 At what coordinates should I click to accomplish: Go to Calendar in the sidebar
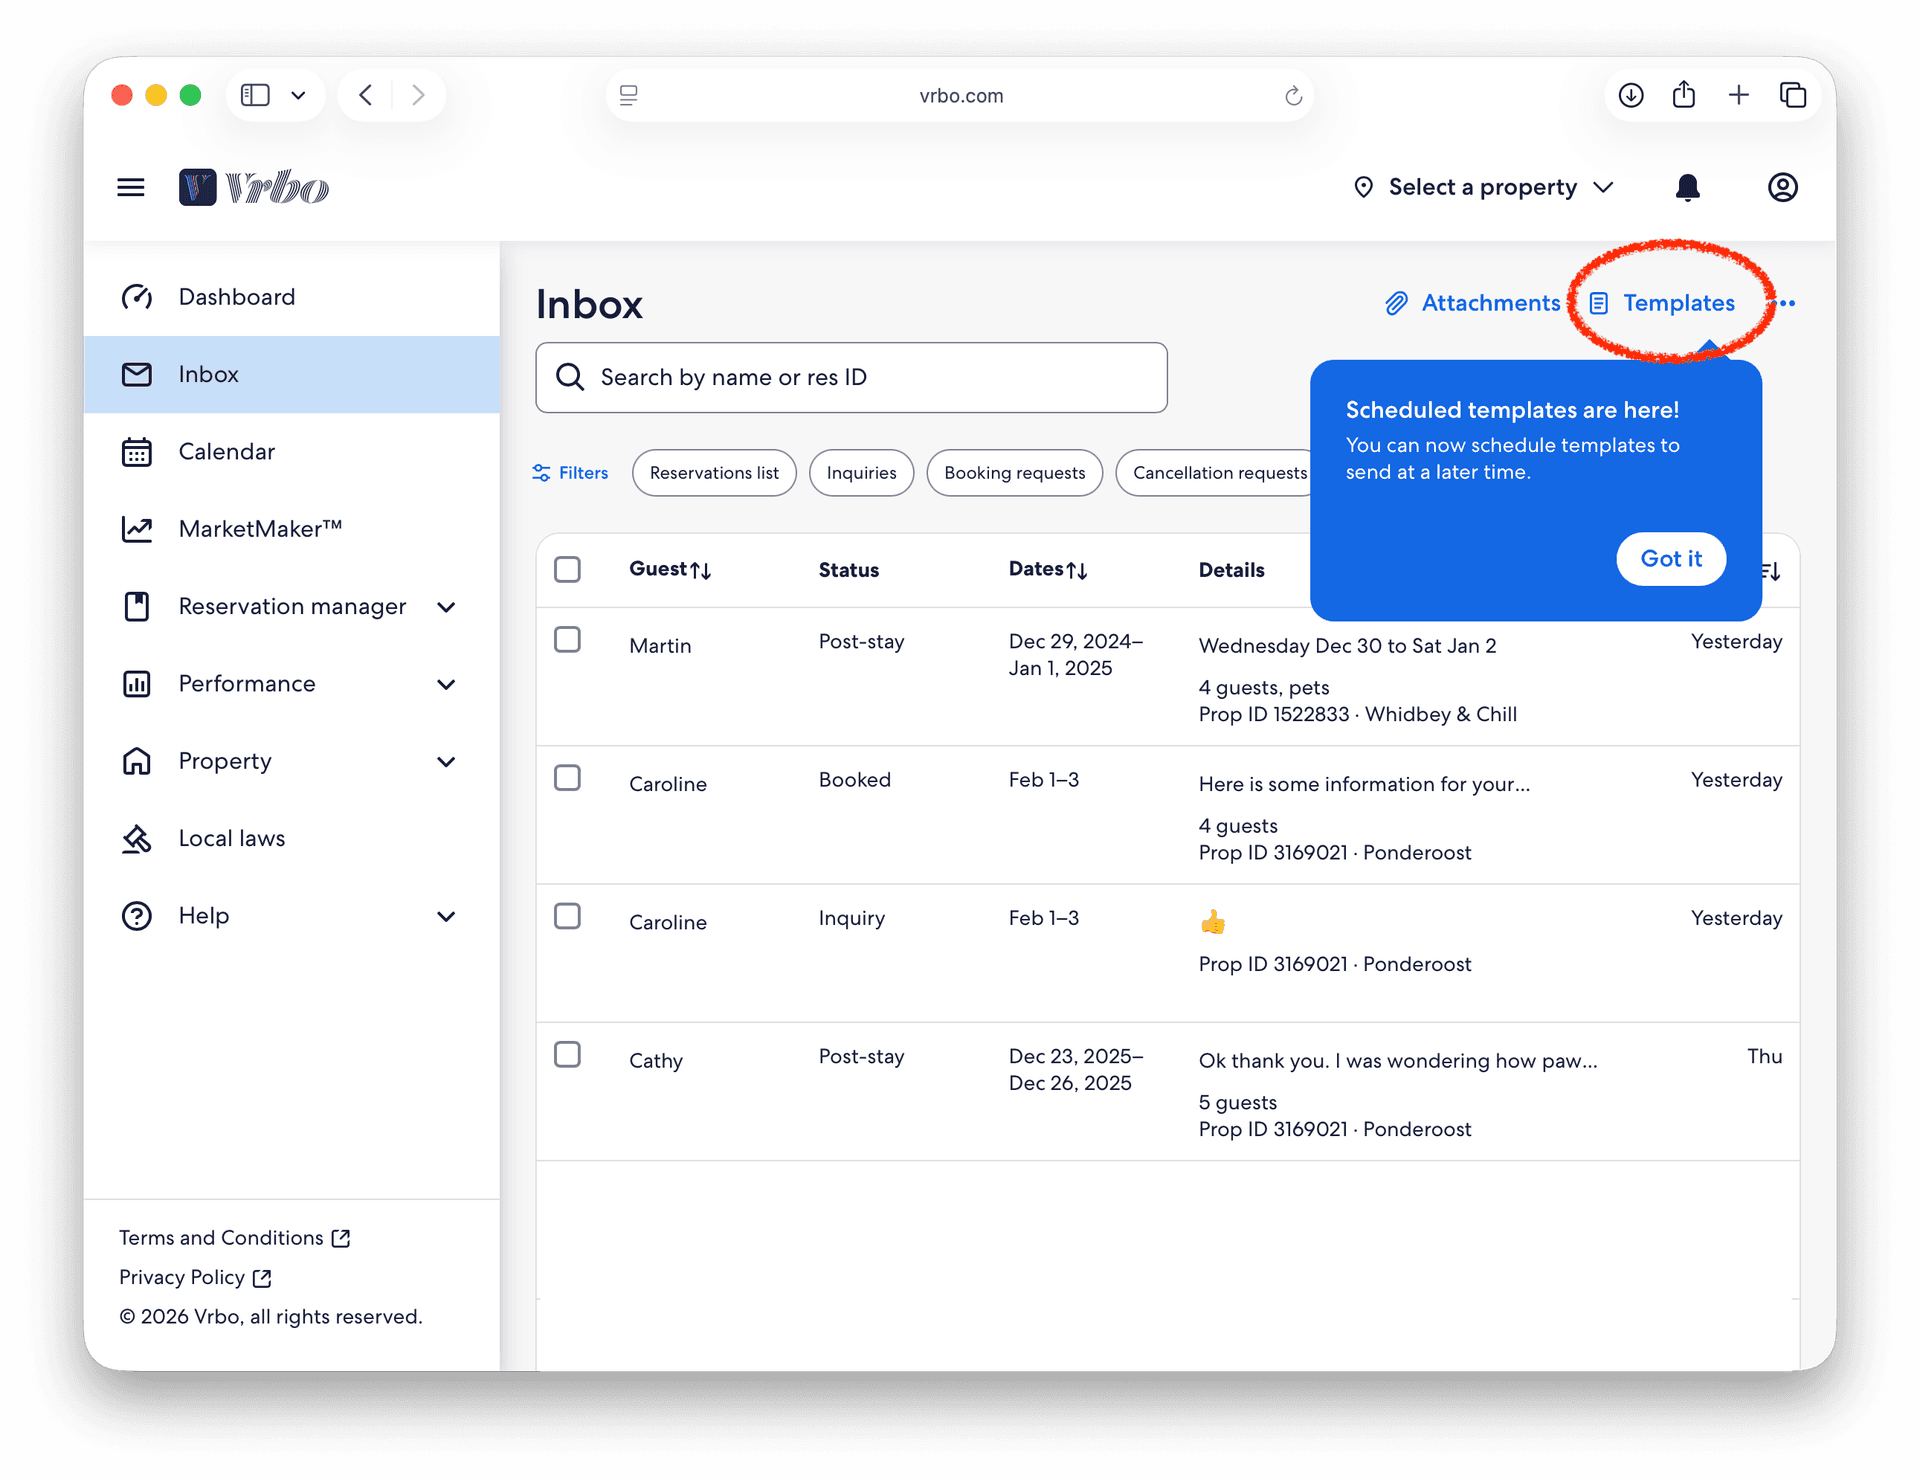[226, 451]
